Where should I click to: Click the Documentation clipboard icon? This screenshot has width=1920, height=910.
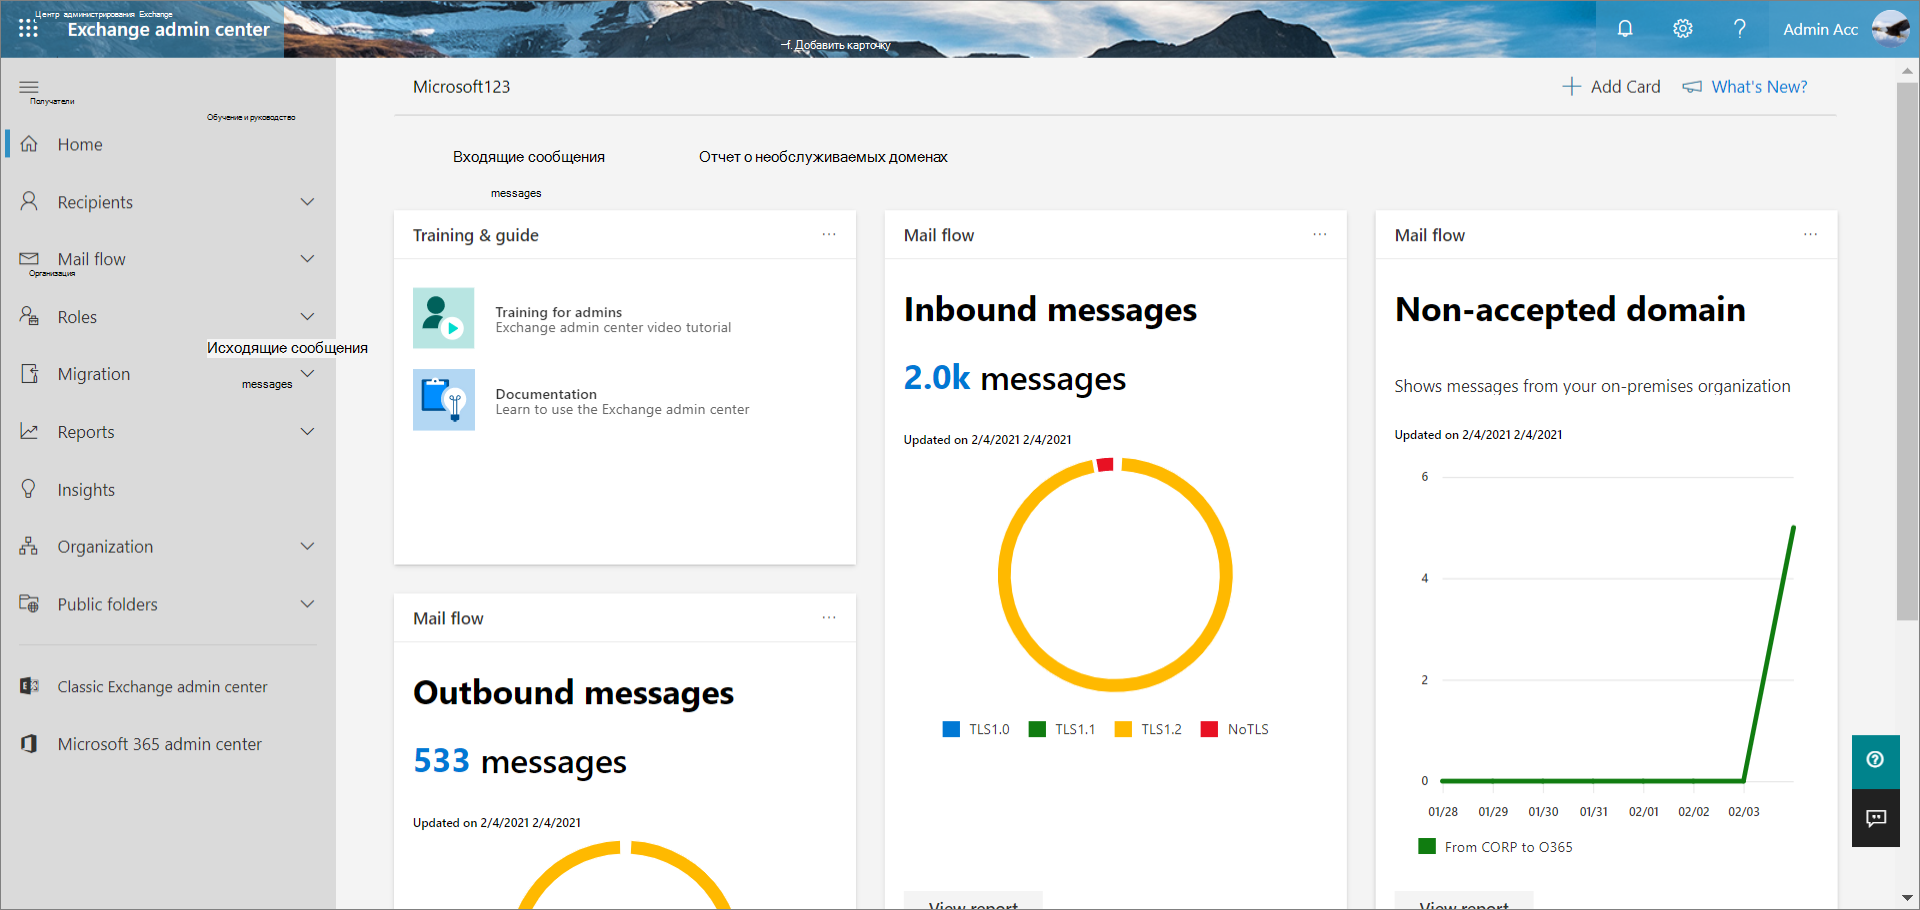[444, 400]
